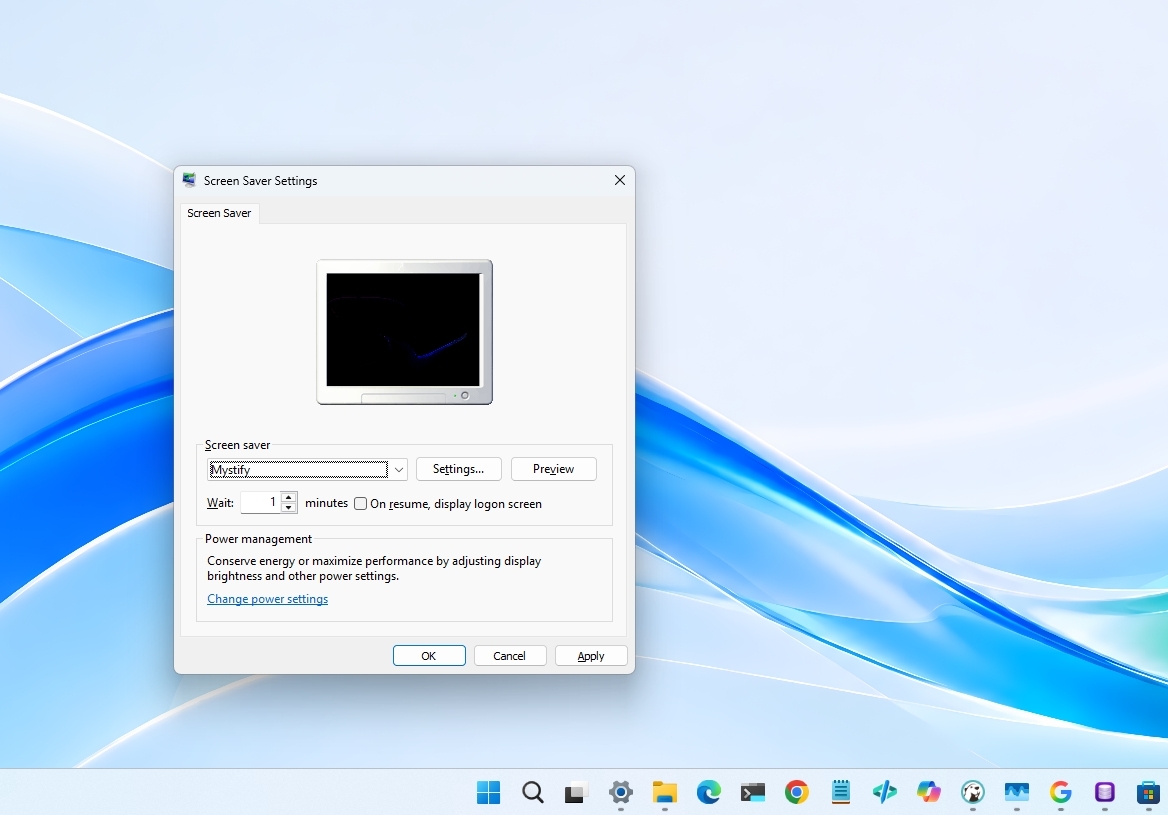This screenshot has width=1168, height=815.
Task: Launch Google Chrome from the taskbar
Action: [x=796, y=792]
